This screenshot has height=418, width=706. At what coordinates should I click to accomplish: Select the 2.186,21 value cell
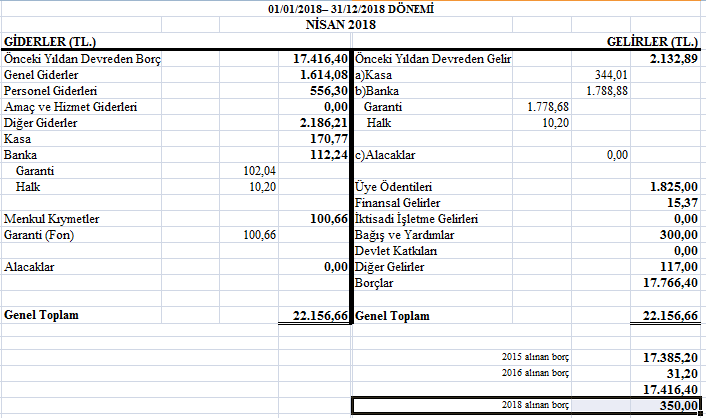(x=324, y=123)
